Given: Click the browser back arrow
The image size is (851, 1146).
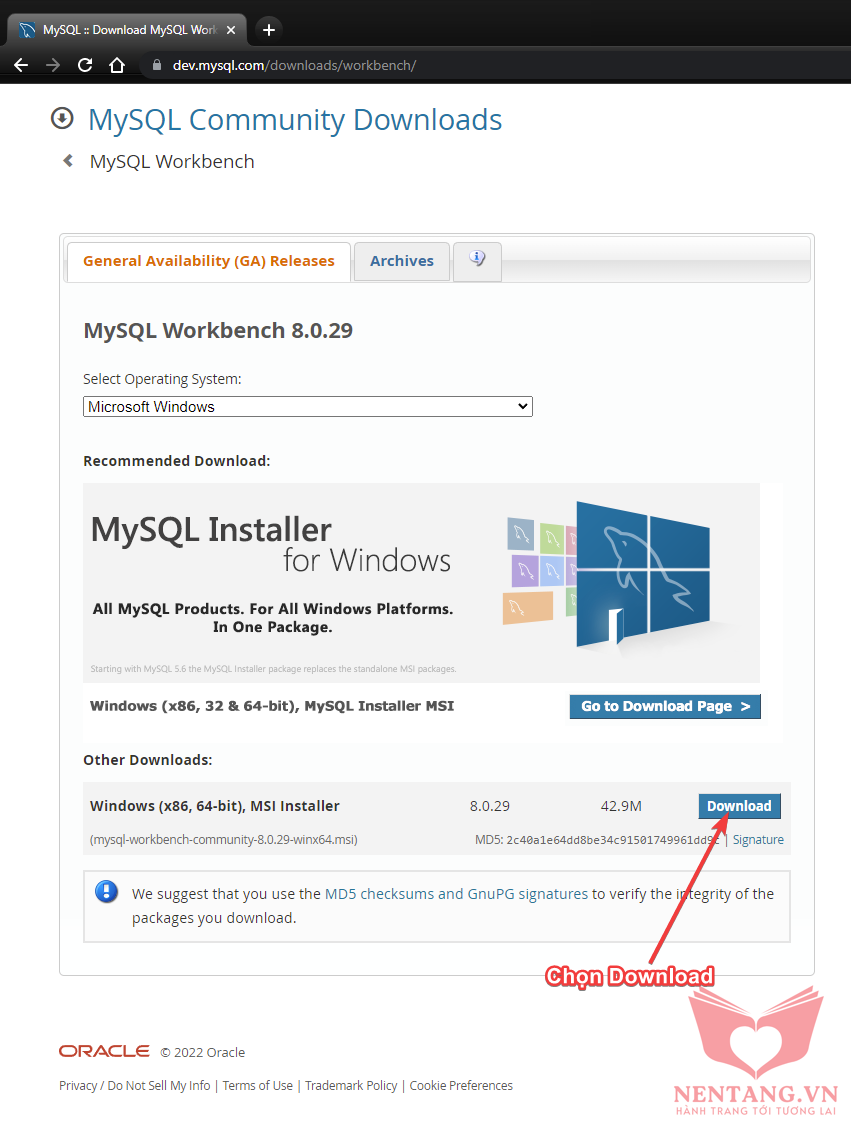Looking at the screenshot, I should coord(21,65).
